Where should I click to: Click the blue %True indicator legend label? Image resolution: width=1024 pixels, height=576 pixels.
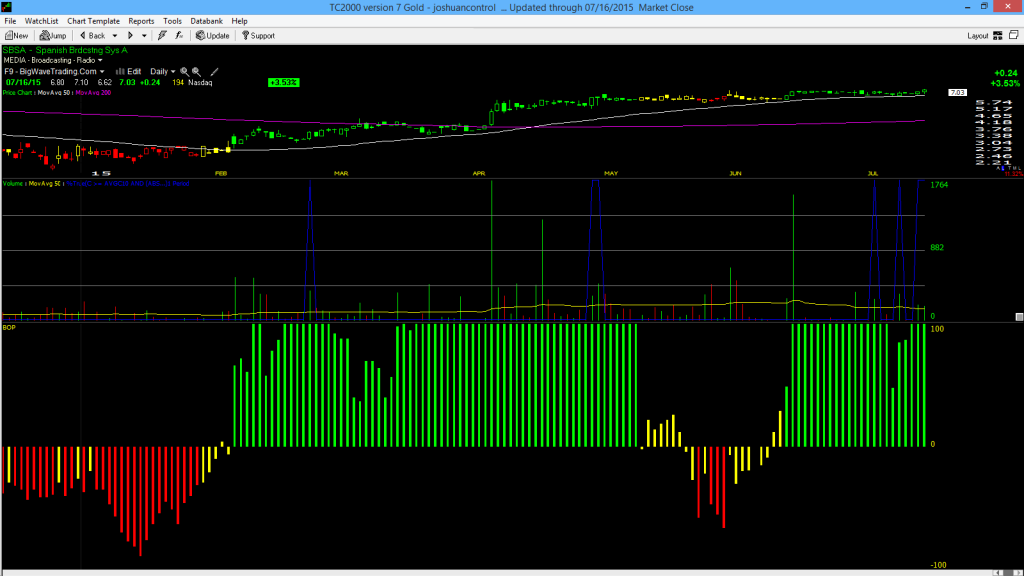128,184
